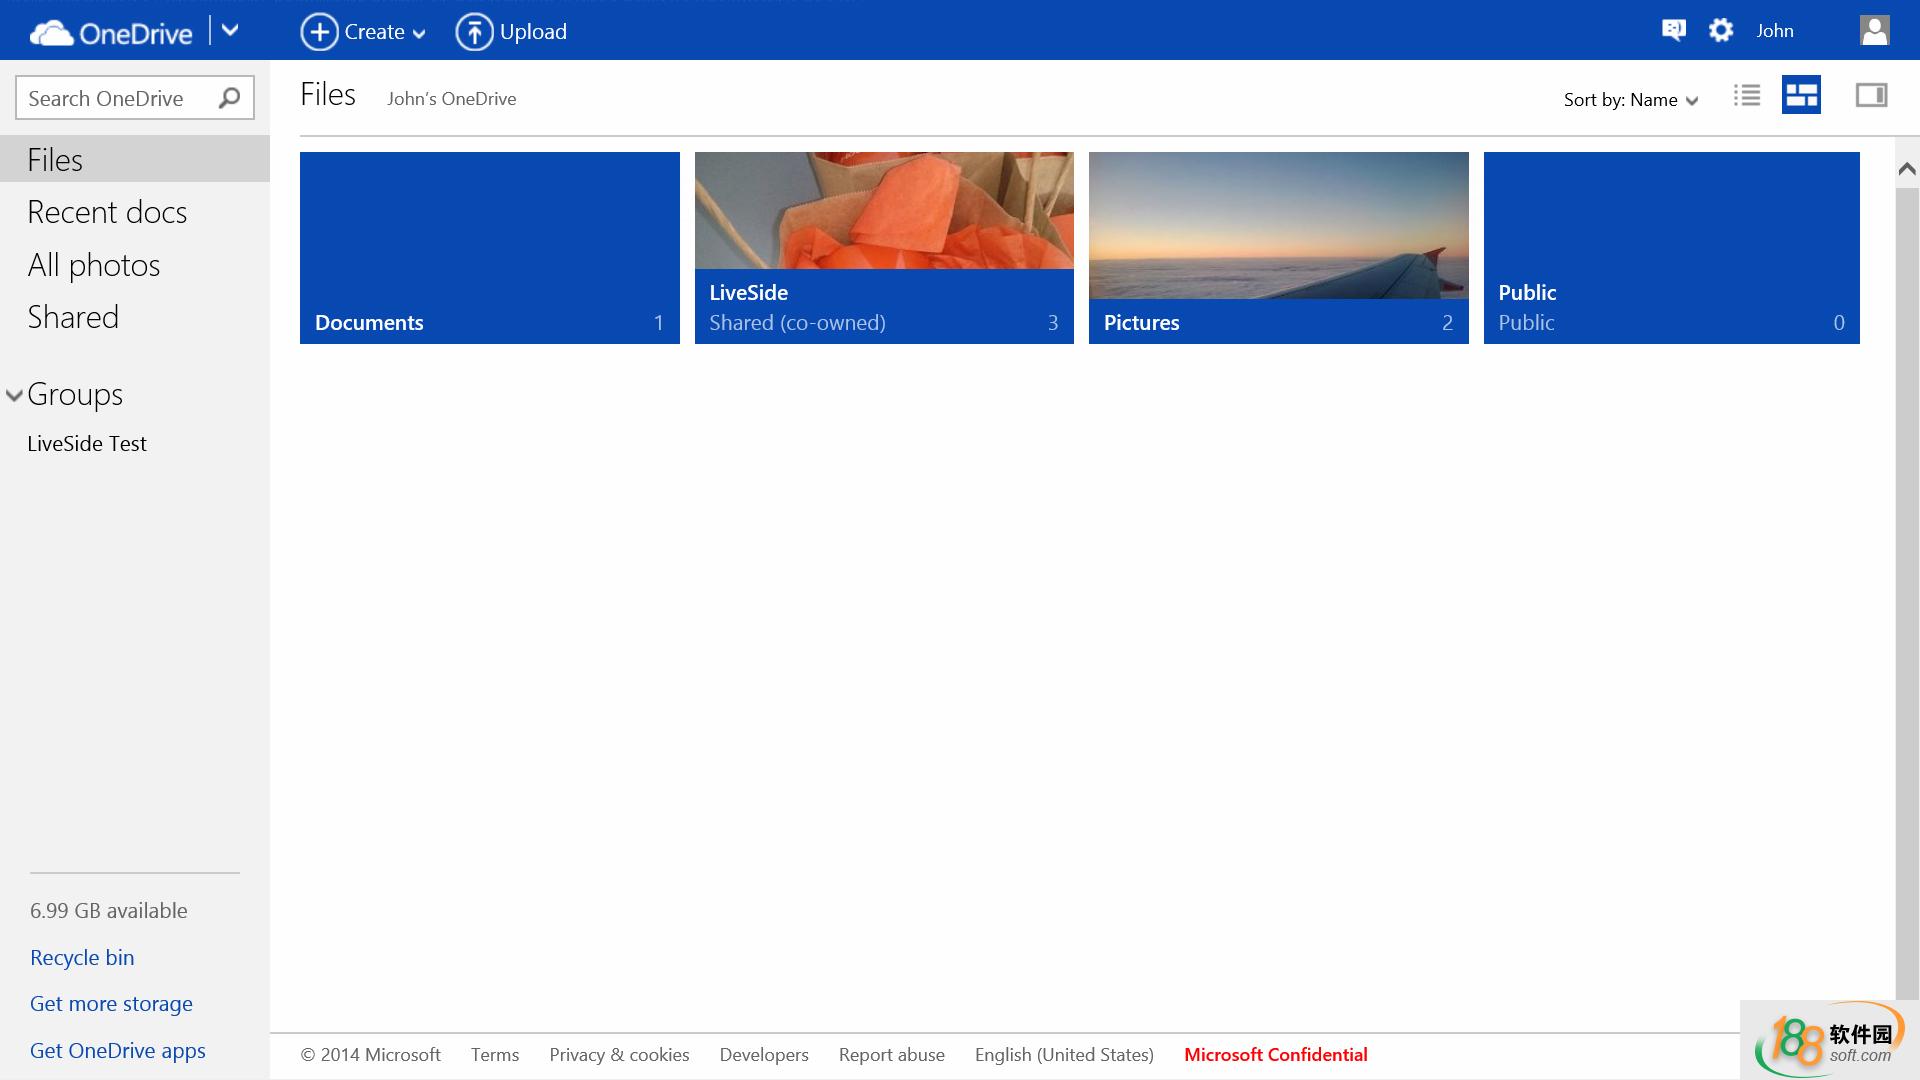Click Get more storage link
The width and height of the screenshot is (1920, 1080).
tap(111, 1004)
